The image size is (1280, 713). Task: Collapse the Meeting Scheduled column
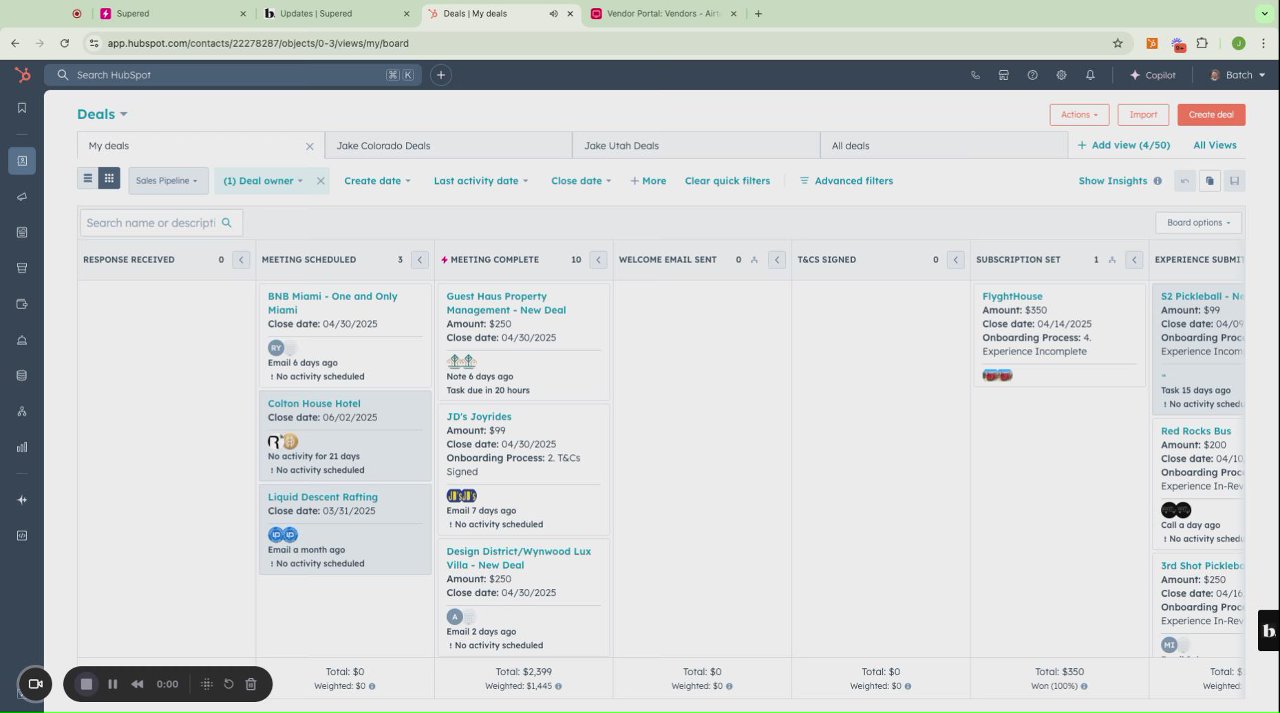[420, 260]
